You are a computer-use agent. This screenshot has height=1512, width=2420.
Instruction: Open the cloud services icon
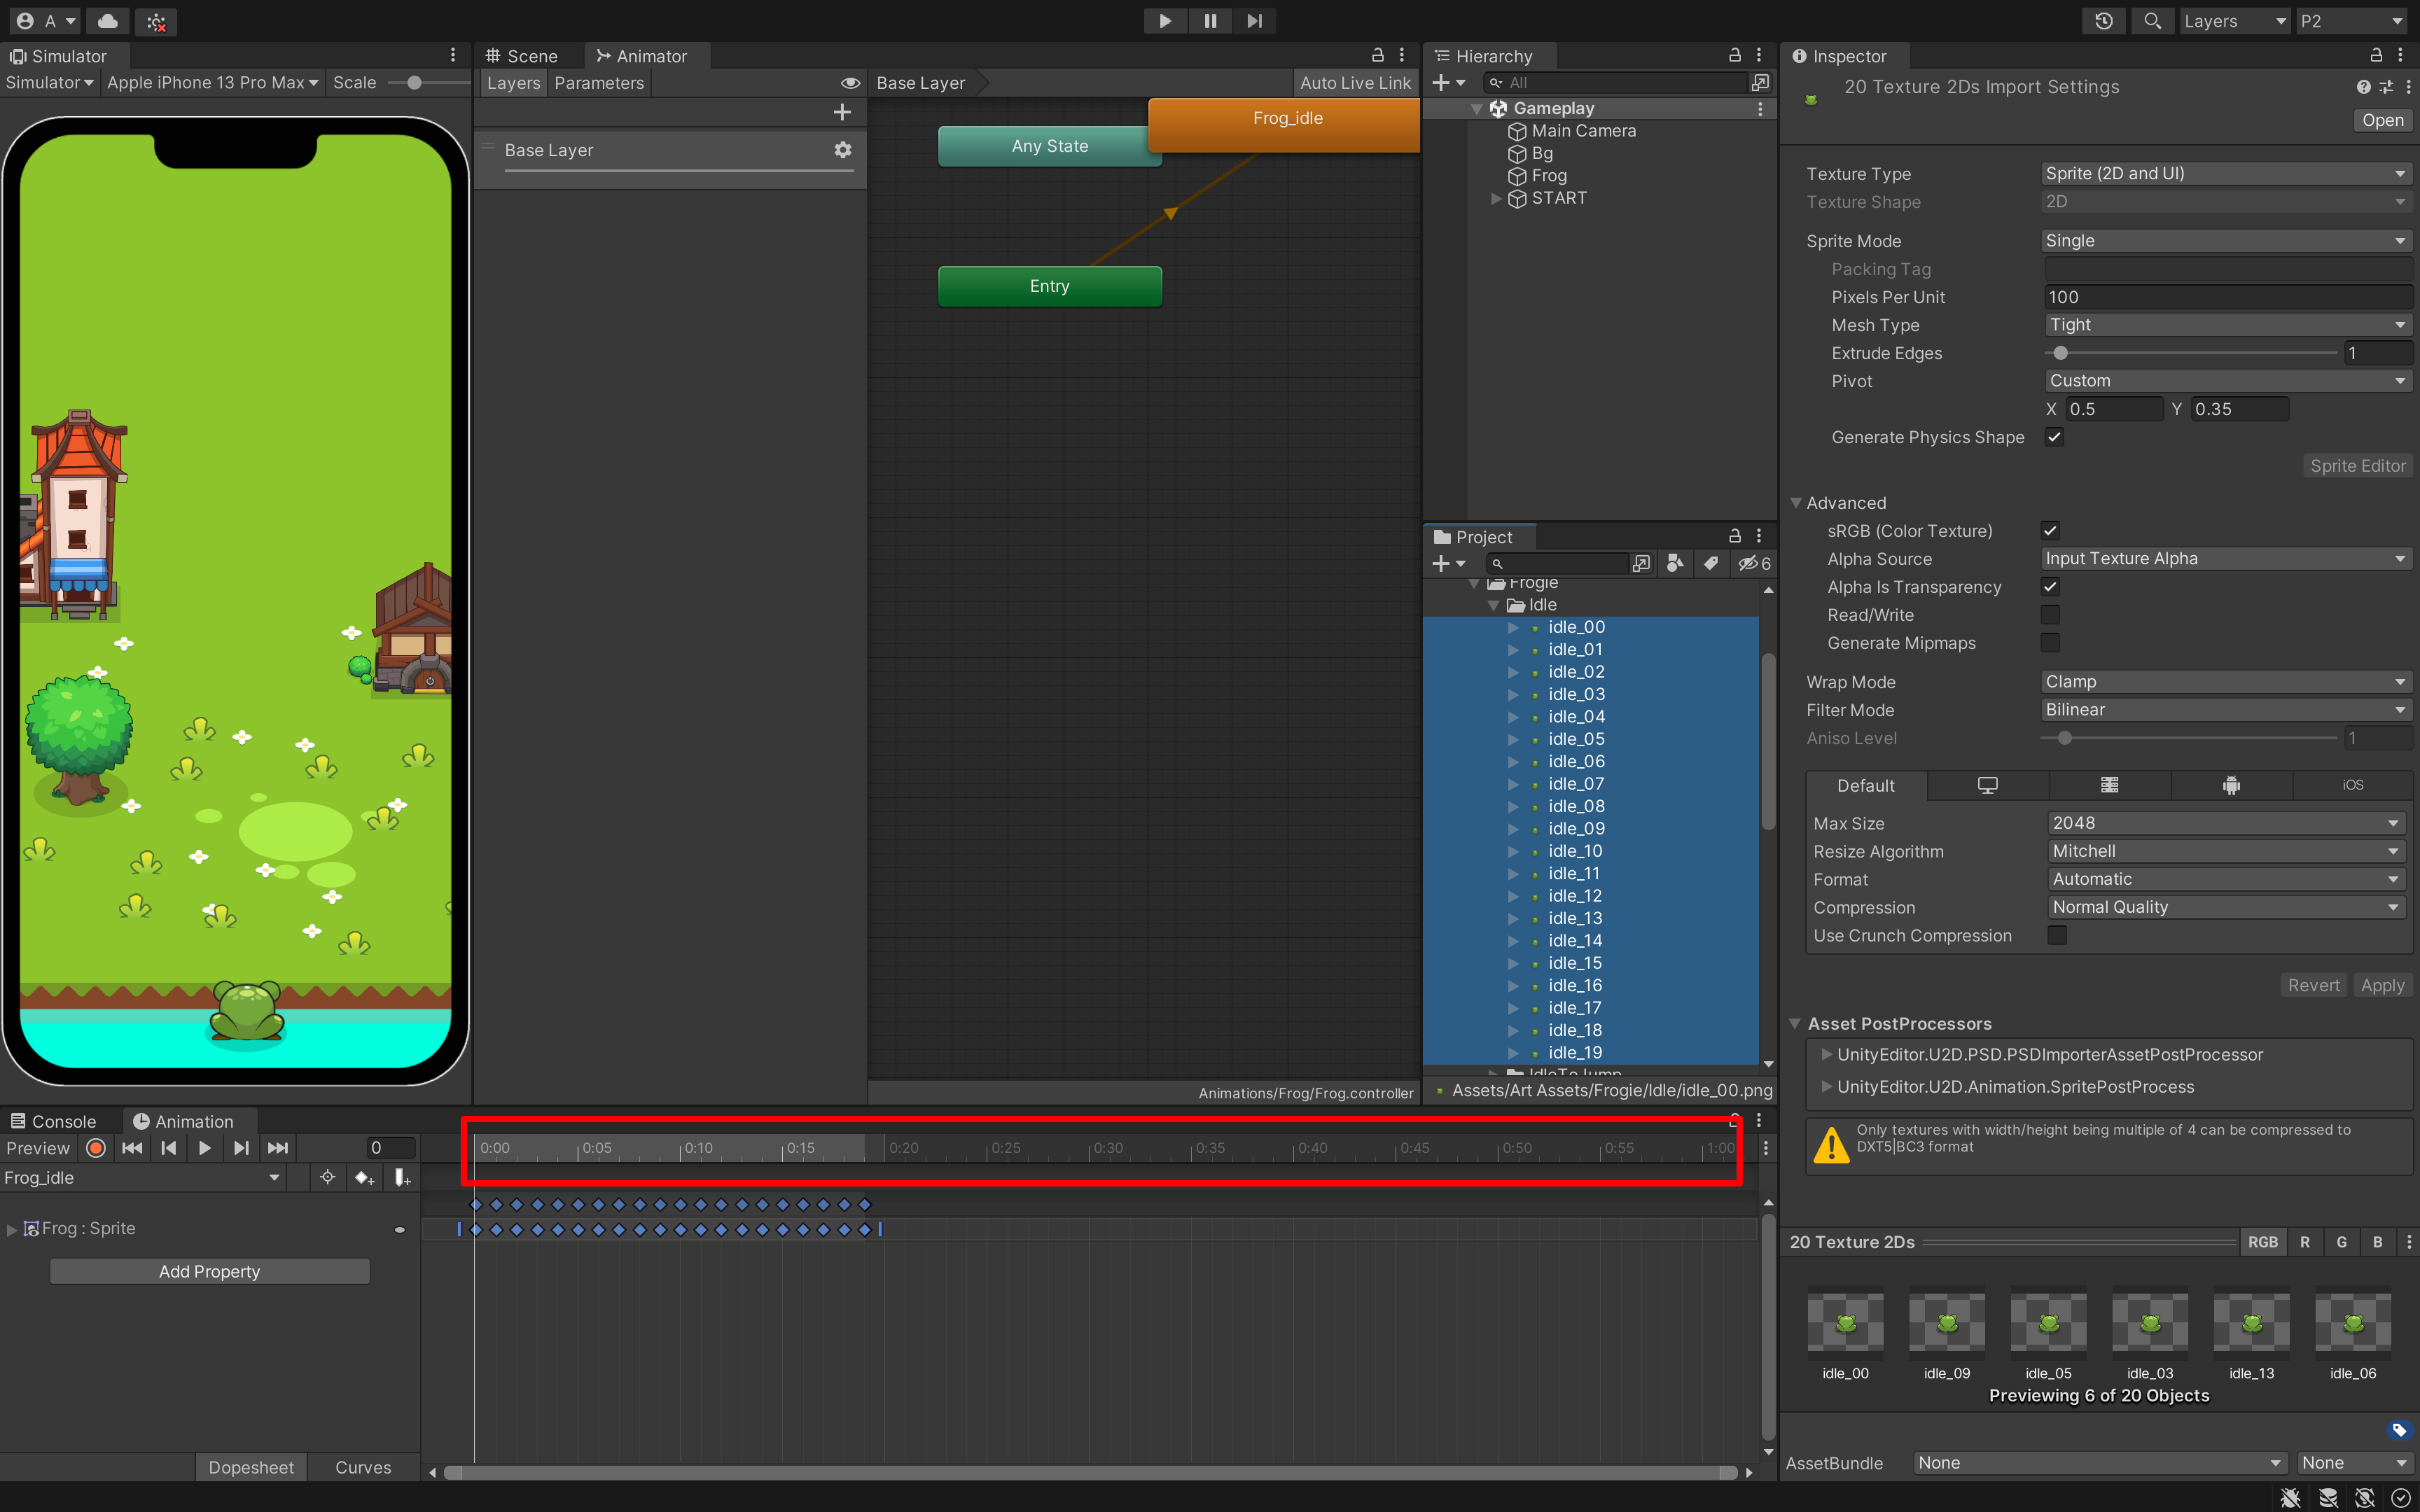tap(107, 21)
